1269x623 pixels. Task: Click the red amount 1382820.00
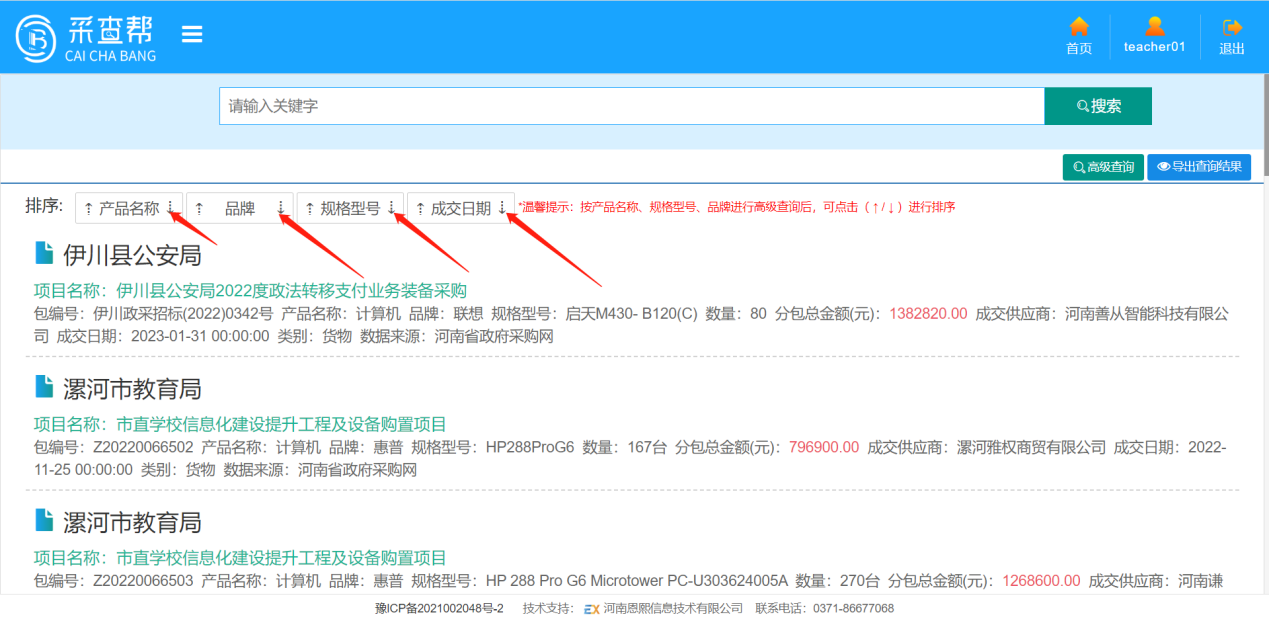coord(926,313)
